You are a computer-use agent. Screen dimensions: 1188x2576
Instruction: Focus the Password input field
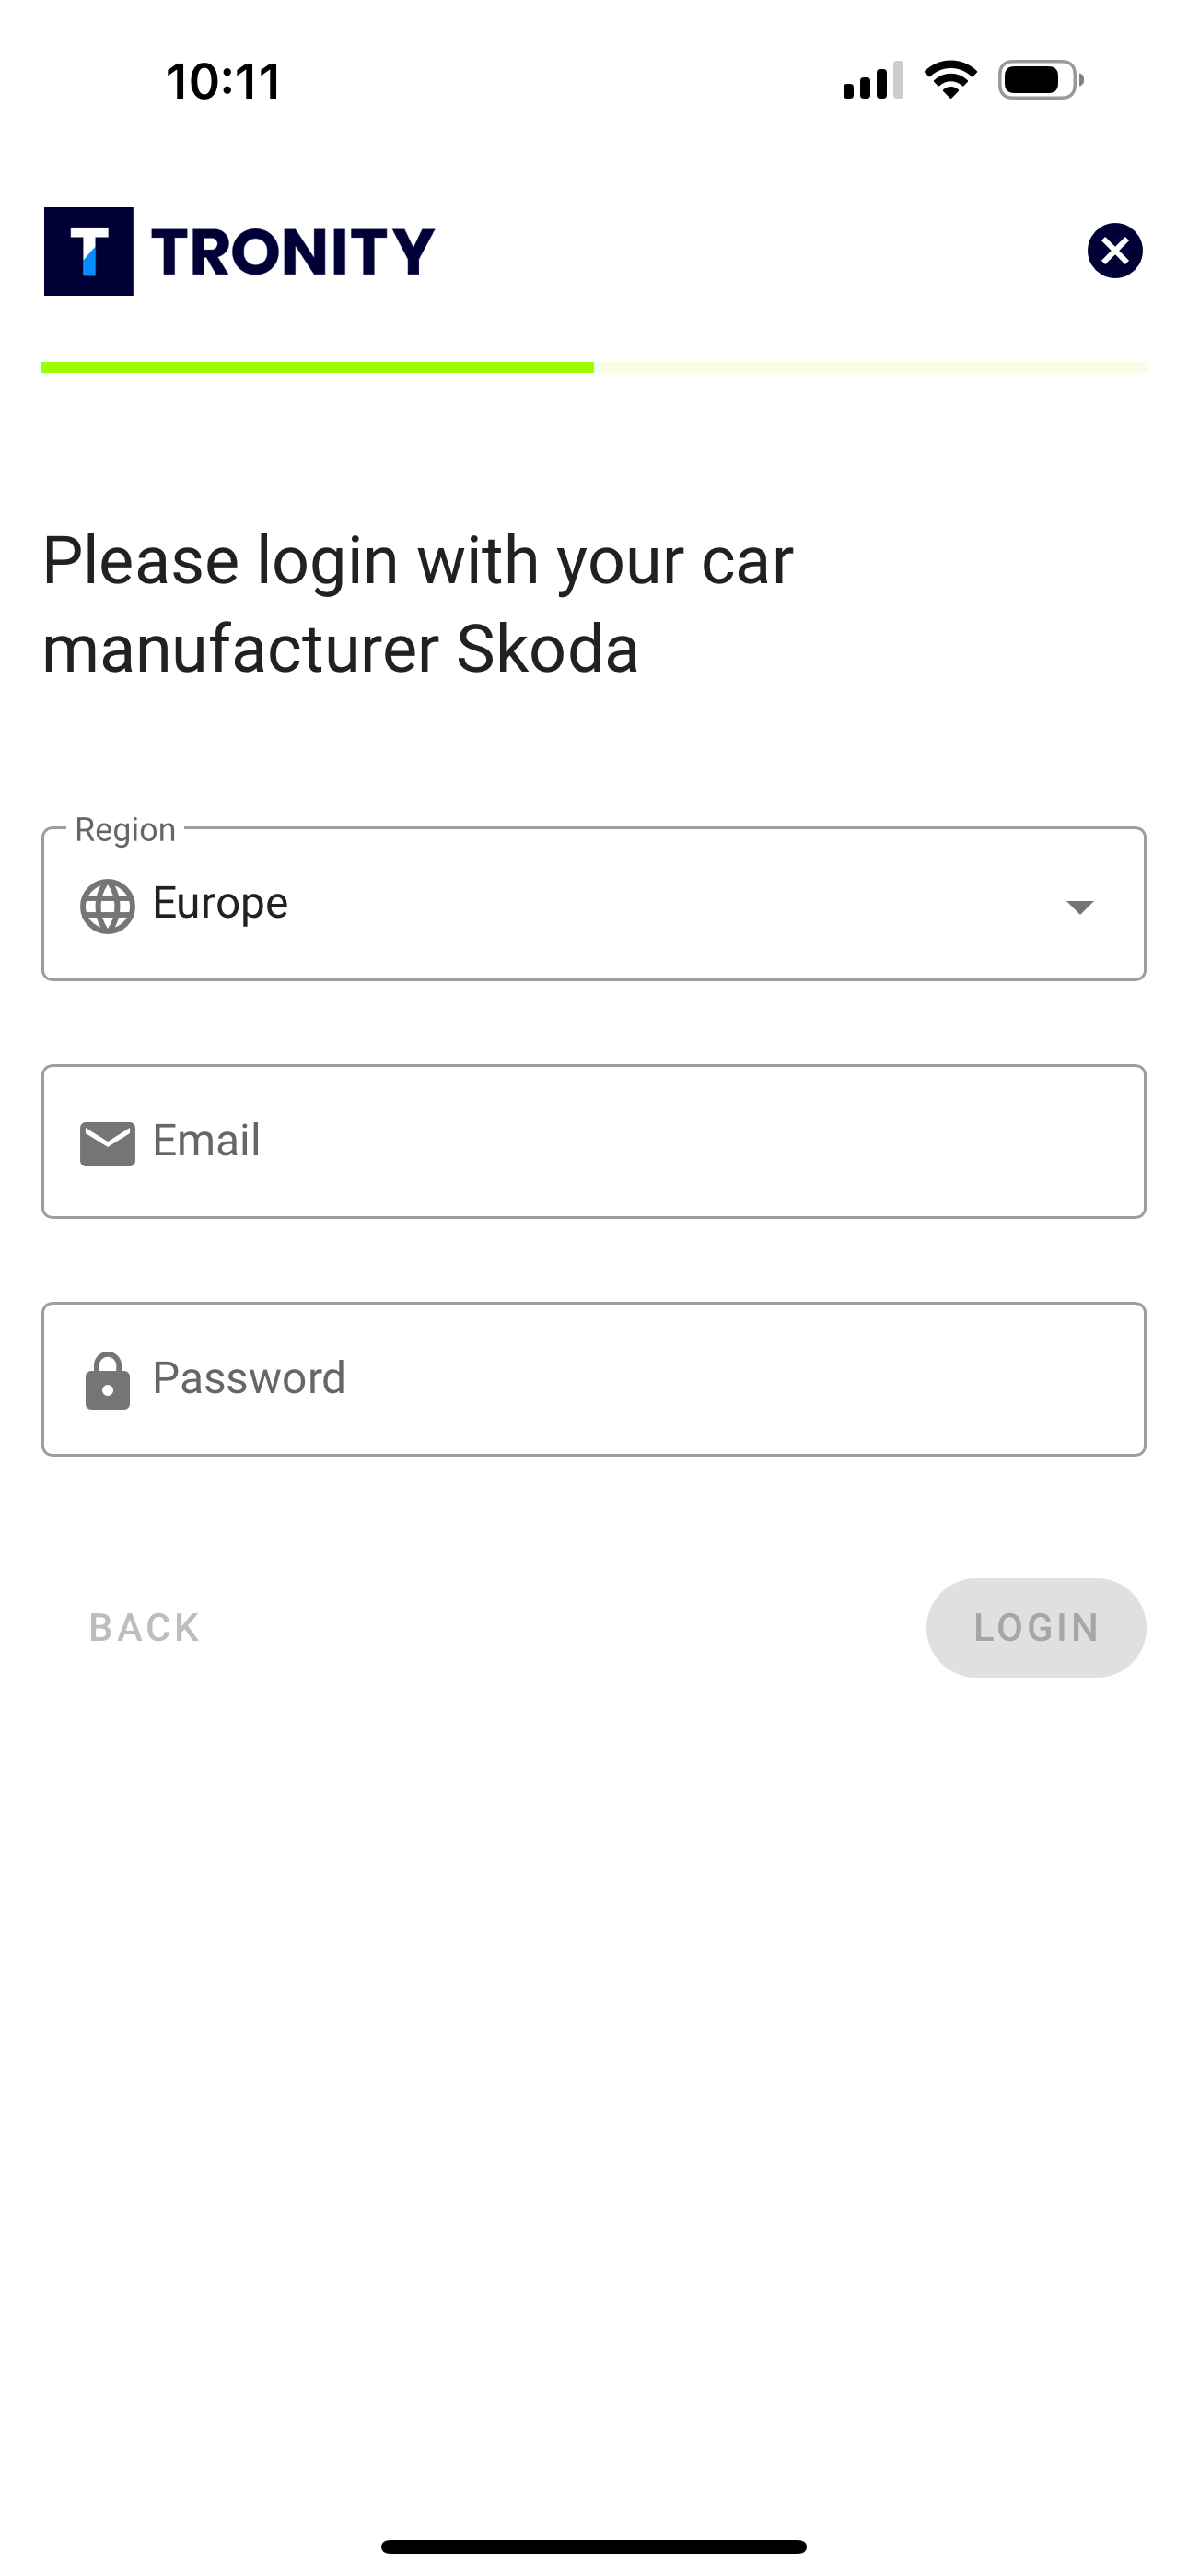[594, 1379]
